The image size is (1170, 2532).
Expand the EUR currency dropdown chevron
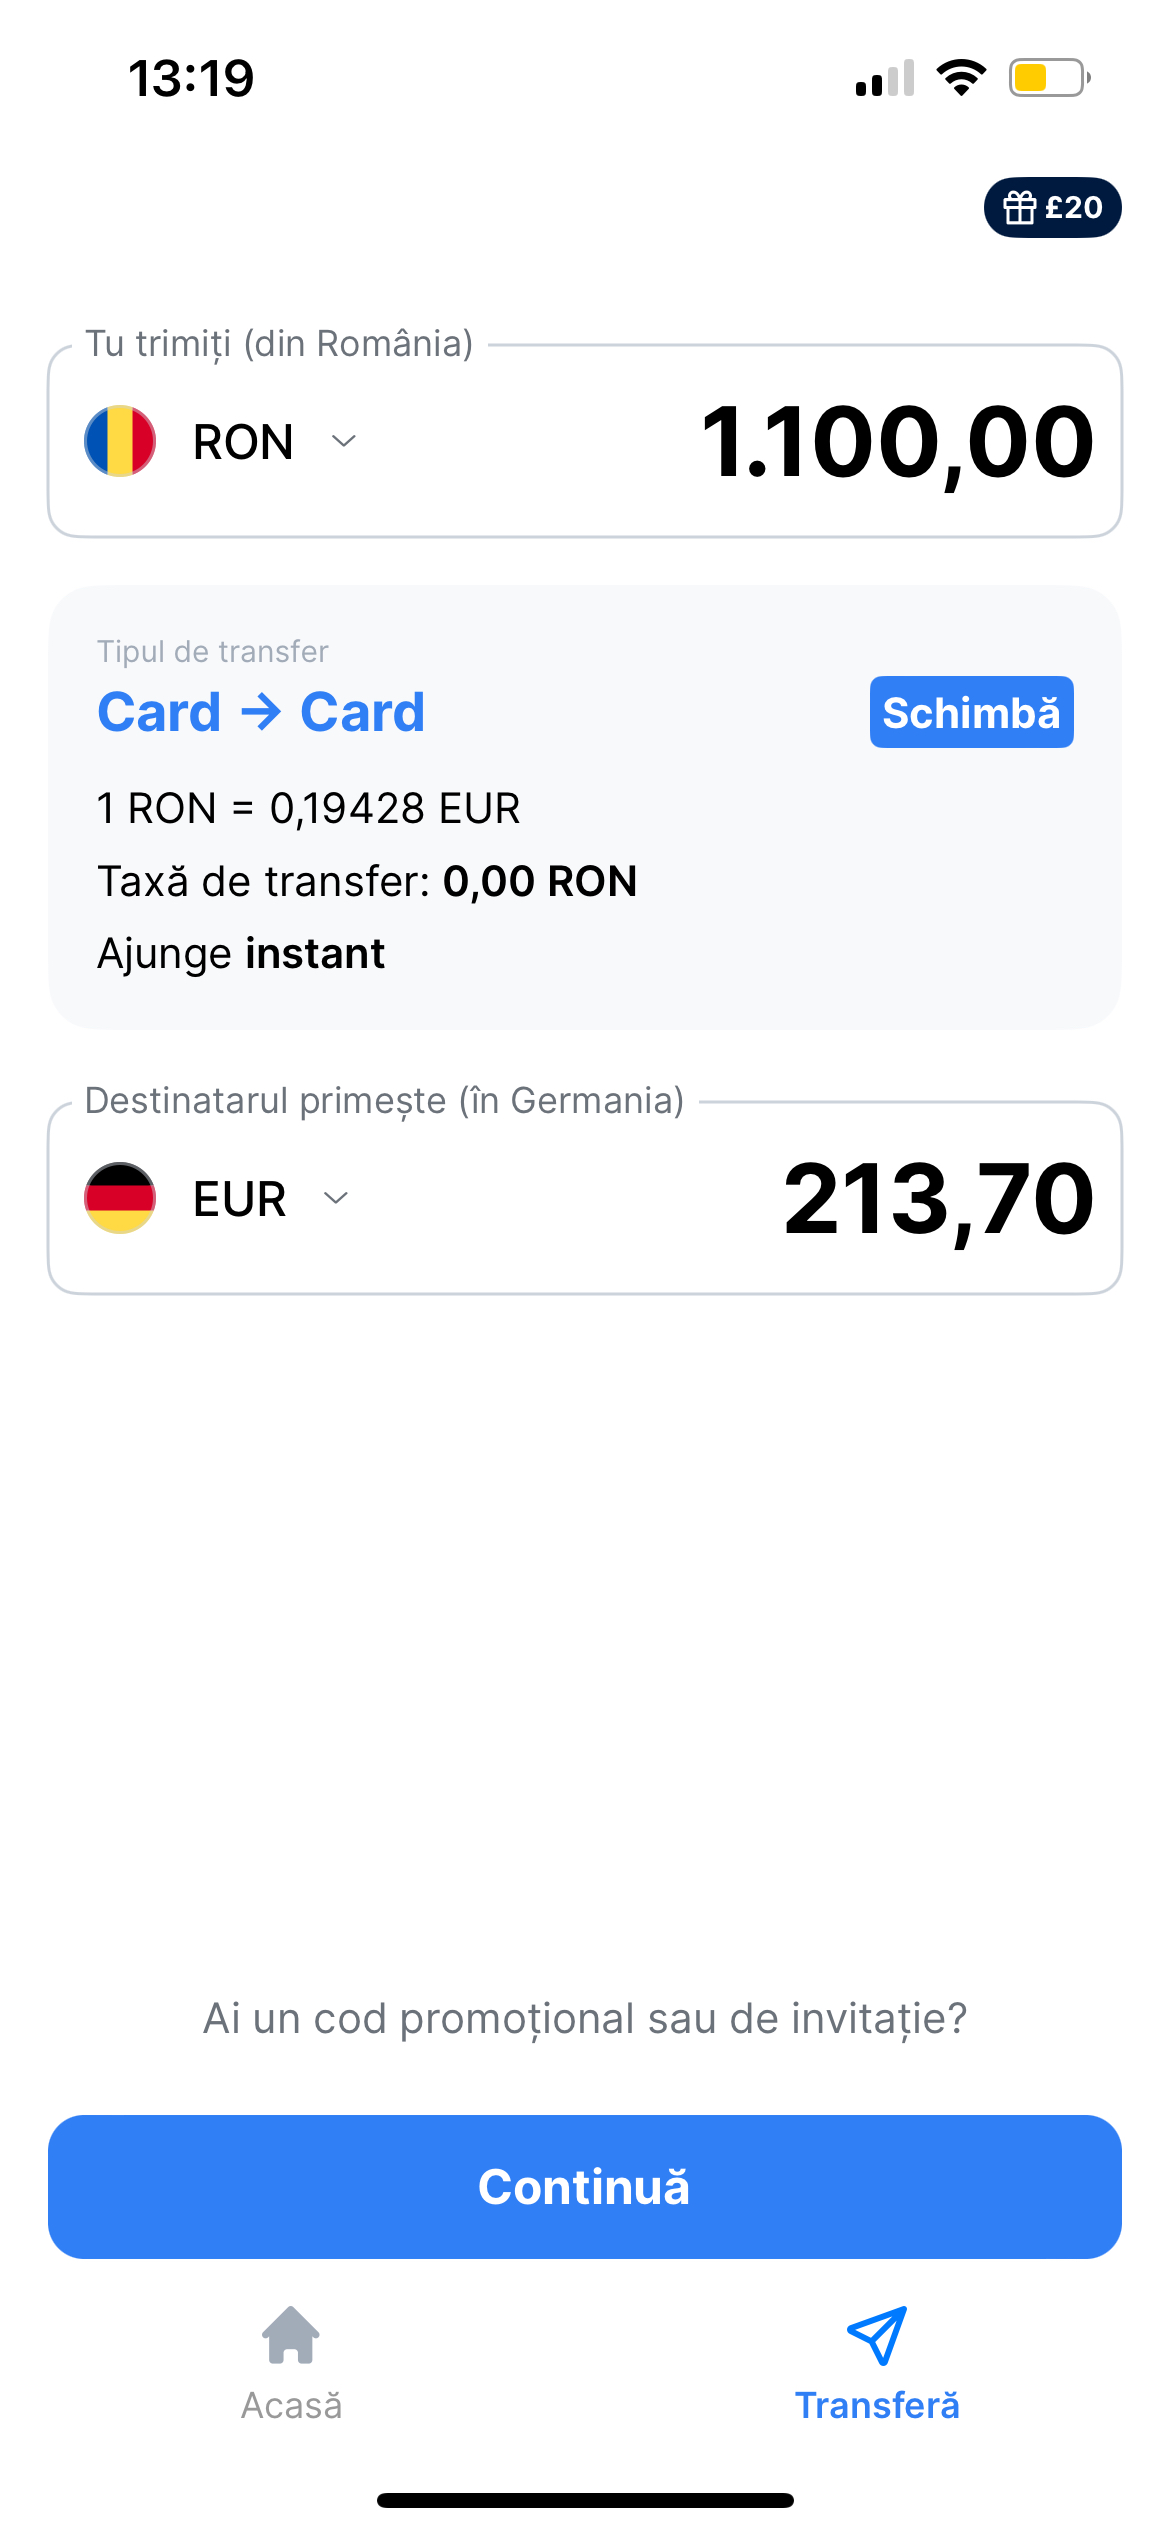[x=336, y=1198]
